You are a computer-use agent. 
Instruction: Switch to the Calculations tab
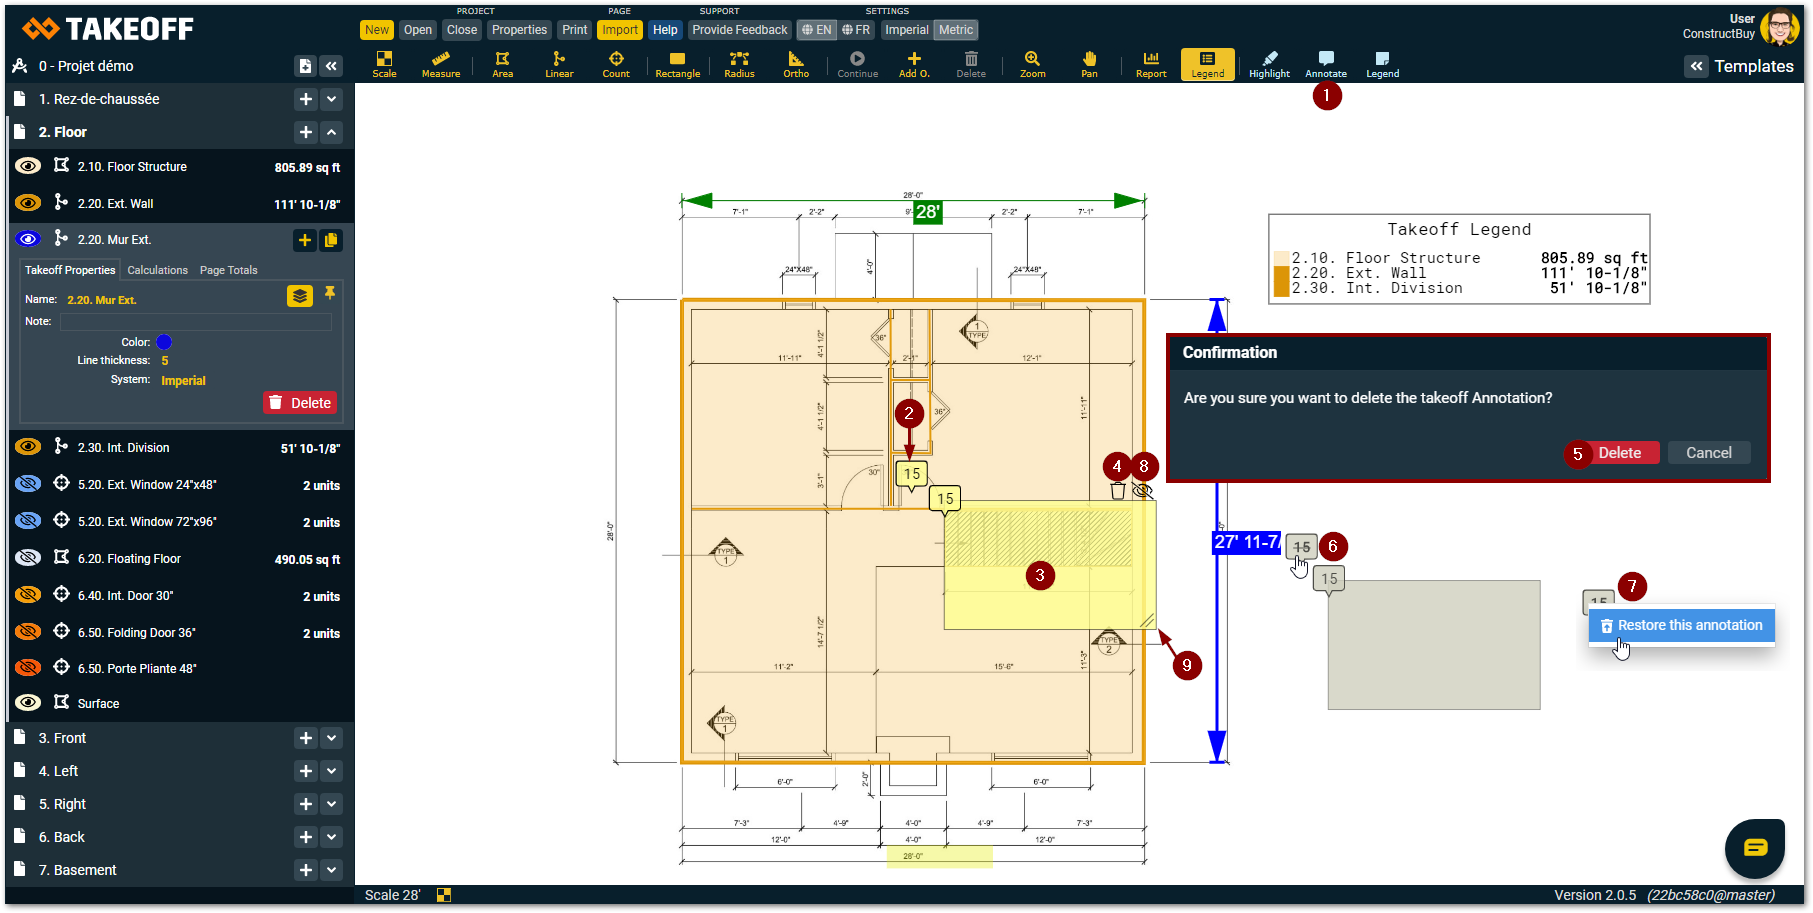[x=157, y=270]
